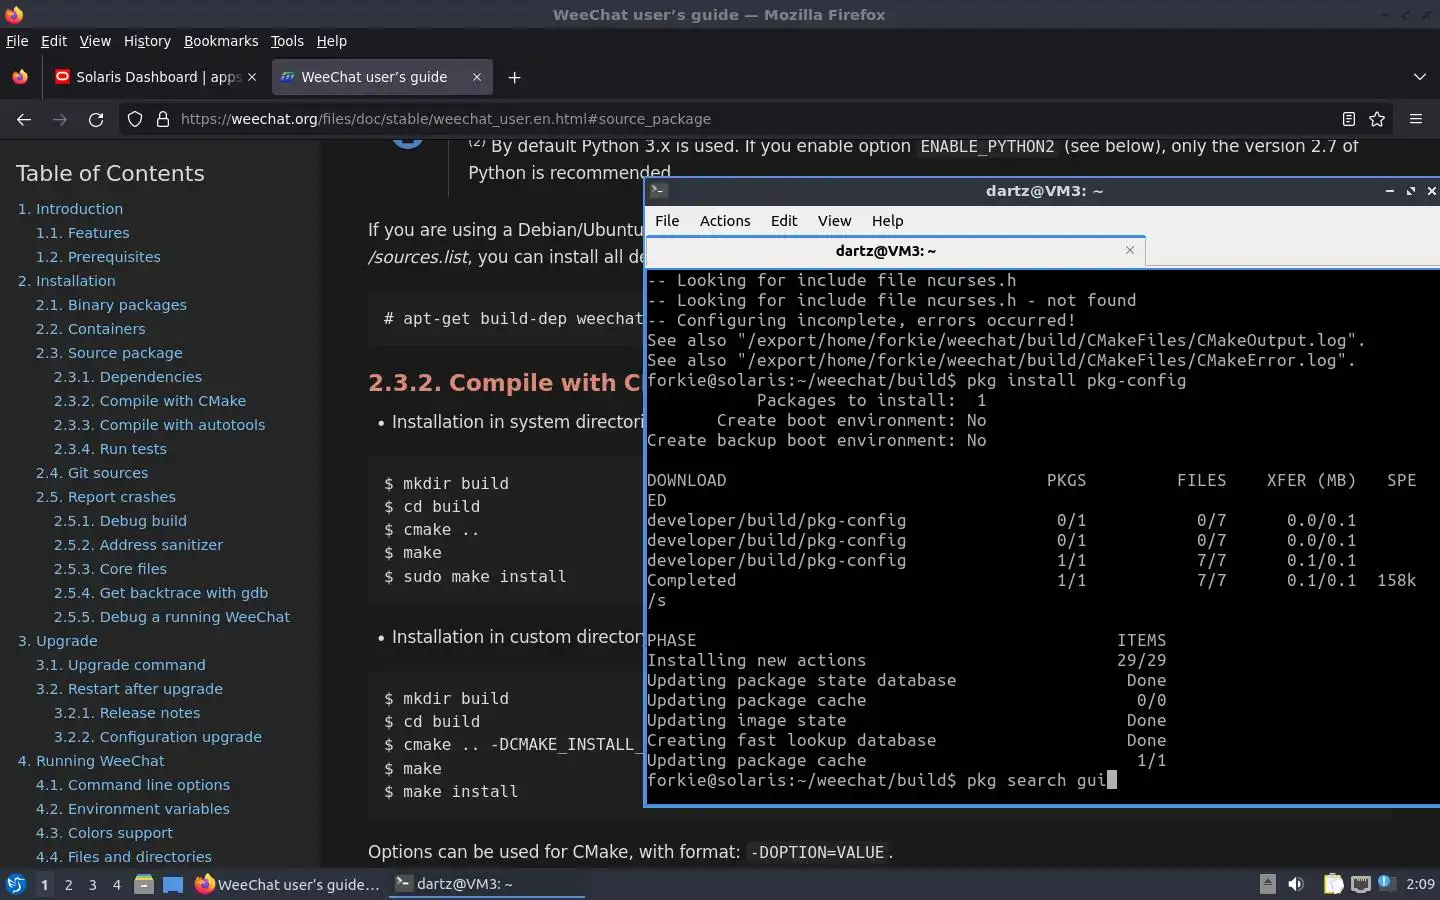Screen dimensions: 1440x900
Task: Open 4.1. Command line options
Action: [133, 785]
